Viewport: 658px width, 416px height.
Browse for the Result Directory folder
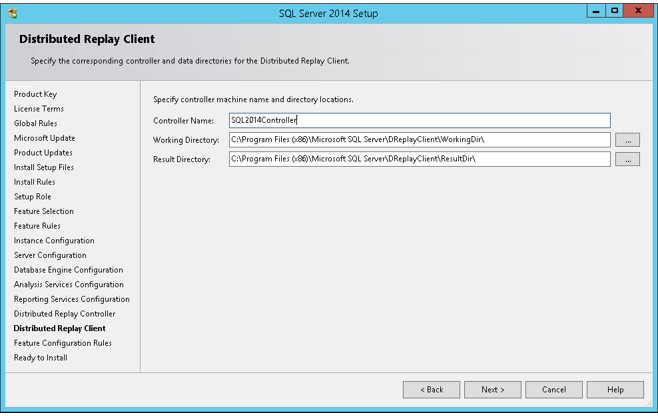[627, 159]
